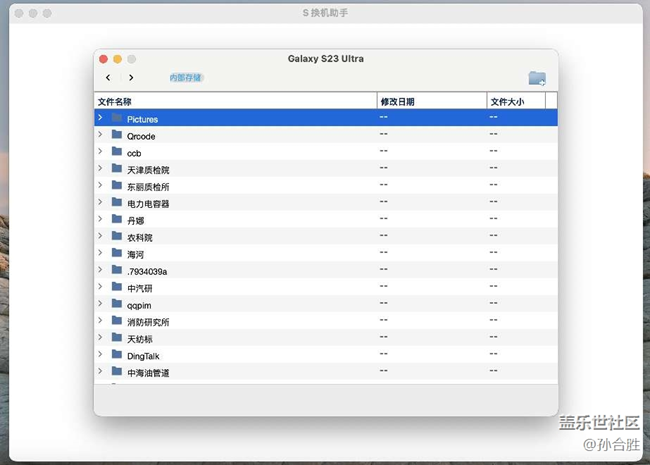The width and height of the screenshot is (650, 465).
Task: Click the DingTalk folder icon
Action: coord(117,355)
